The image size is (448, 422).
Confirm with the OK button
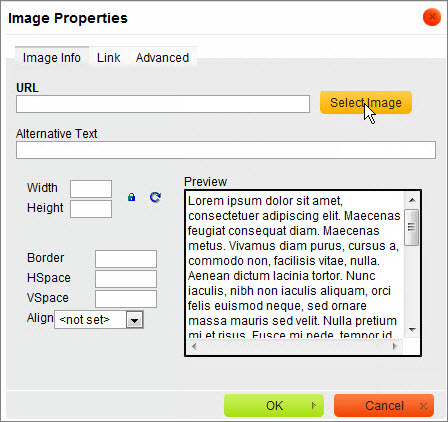[274, 406]
